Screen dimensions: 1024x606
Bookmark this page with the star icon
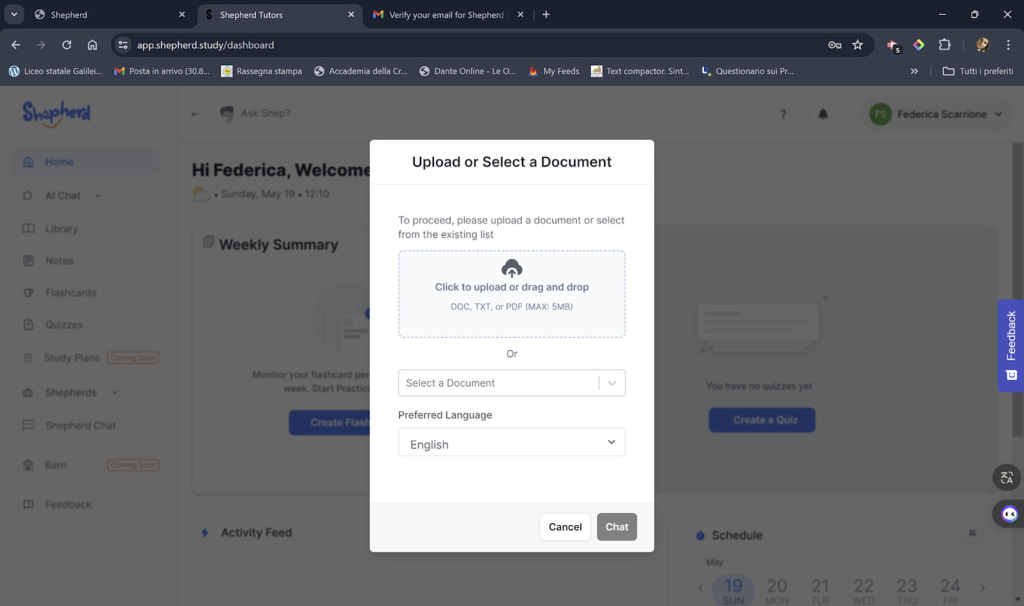tap(857, 45)
